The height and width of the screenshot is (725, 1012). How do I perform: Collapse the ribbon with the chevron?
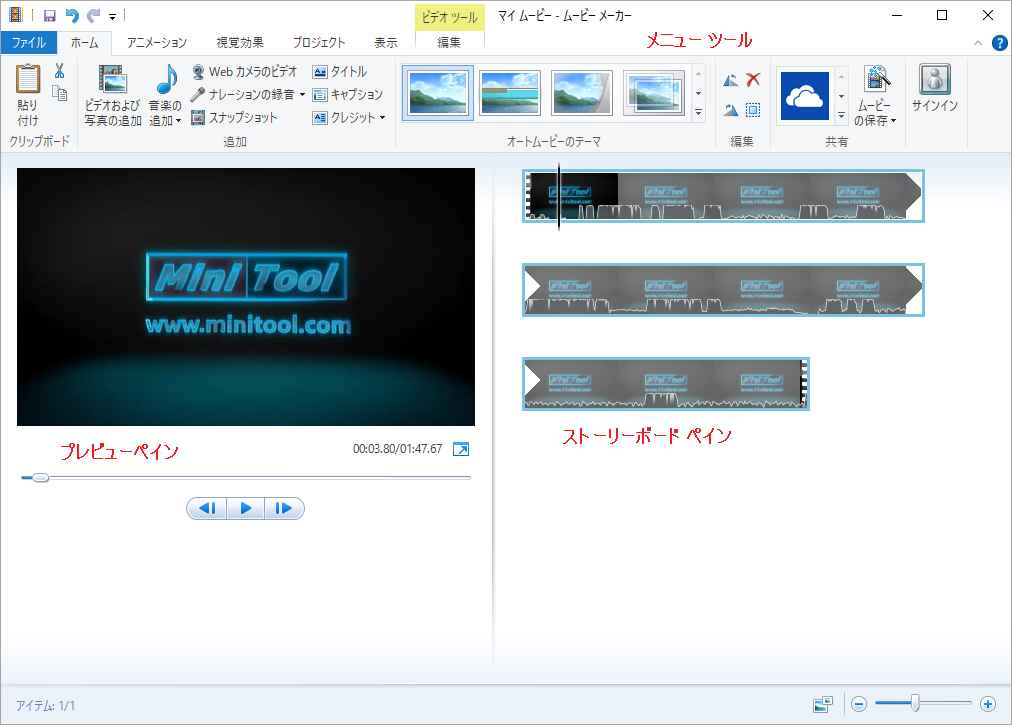click(978, 43)
